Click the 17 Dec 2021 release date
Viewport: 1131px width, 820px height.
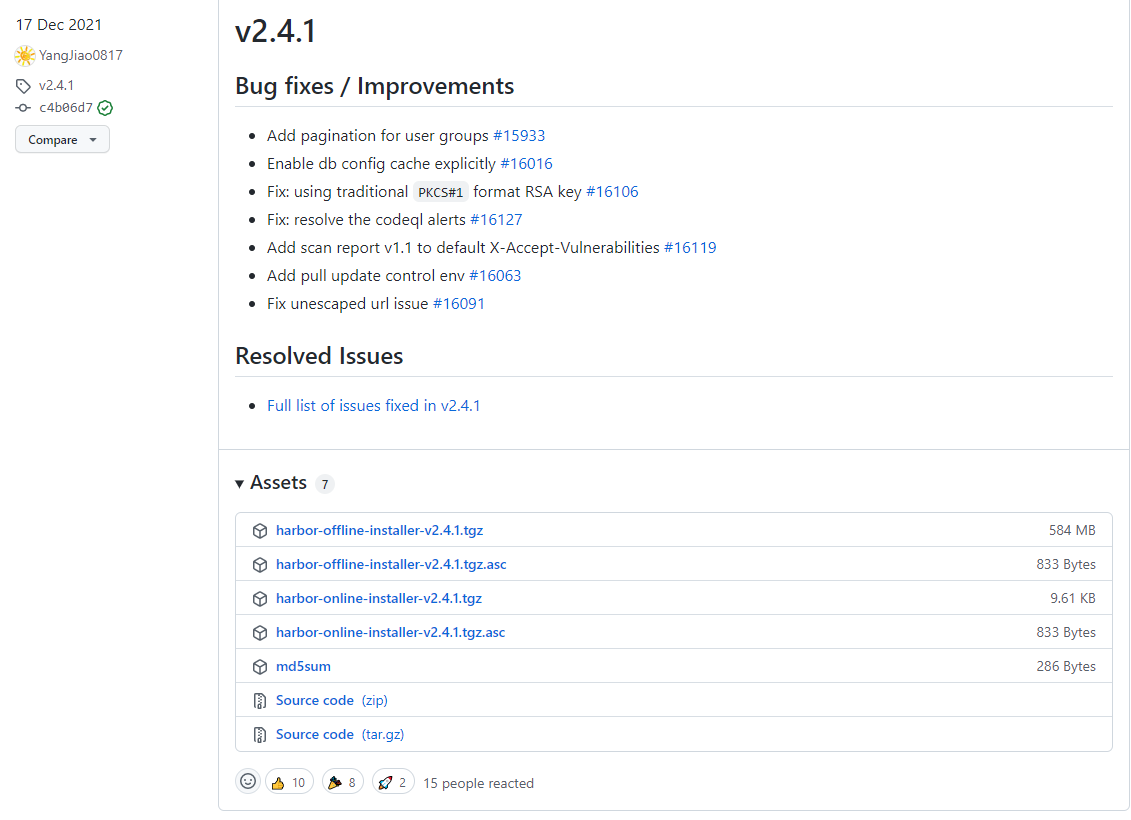59,25
